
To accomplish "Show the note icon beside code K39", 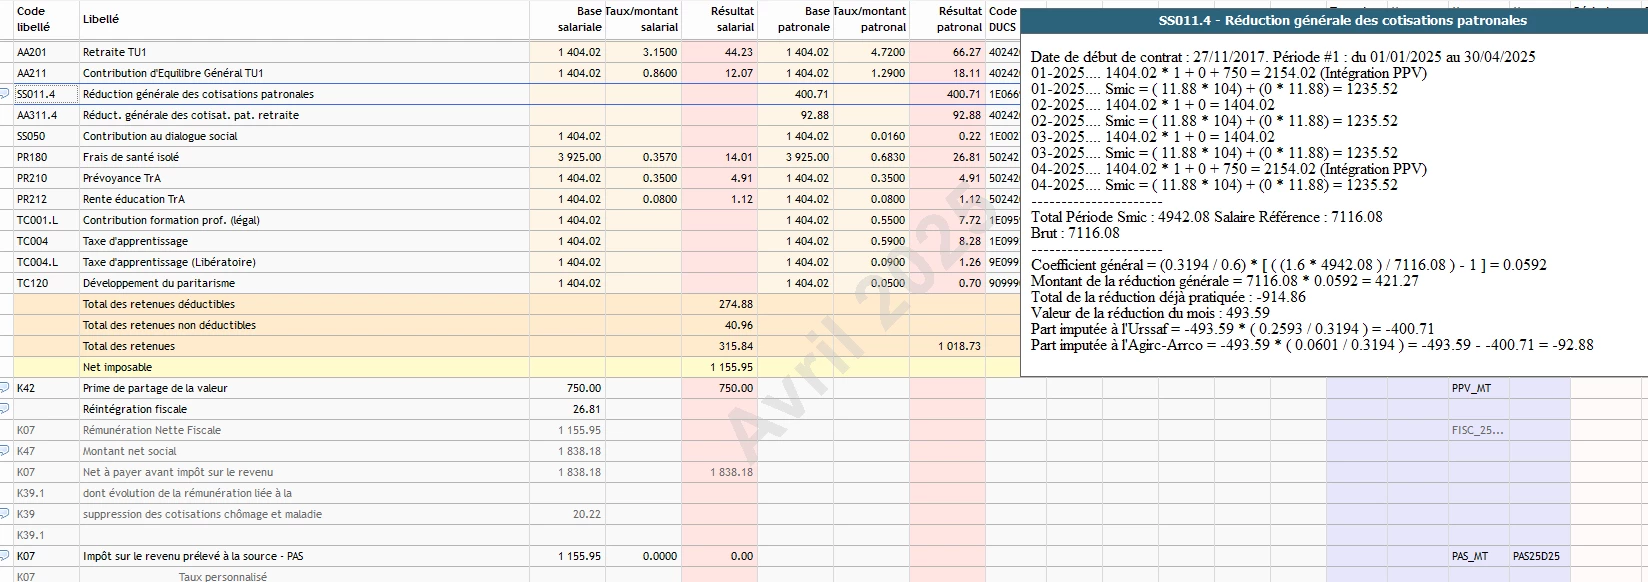I will (5, 514).
